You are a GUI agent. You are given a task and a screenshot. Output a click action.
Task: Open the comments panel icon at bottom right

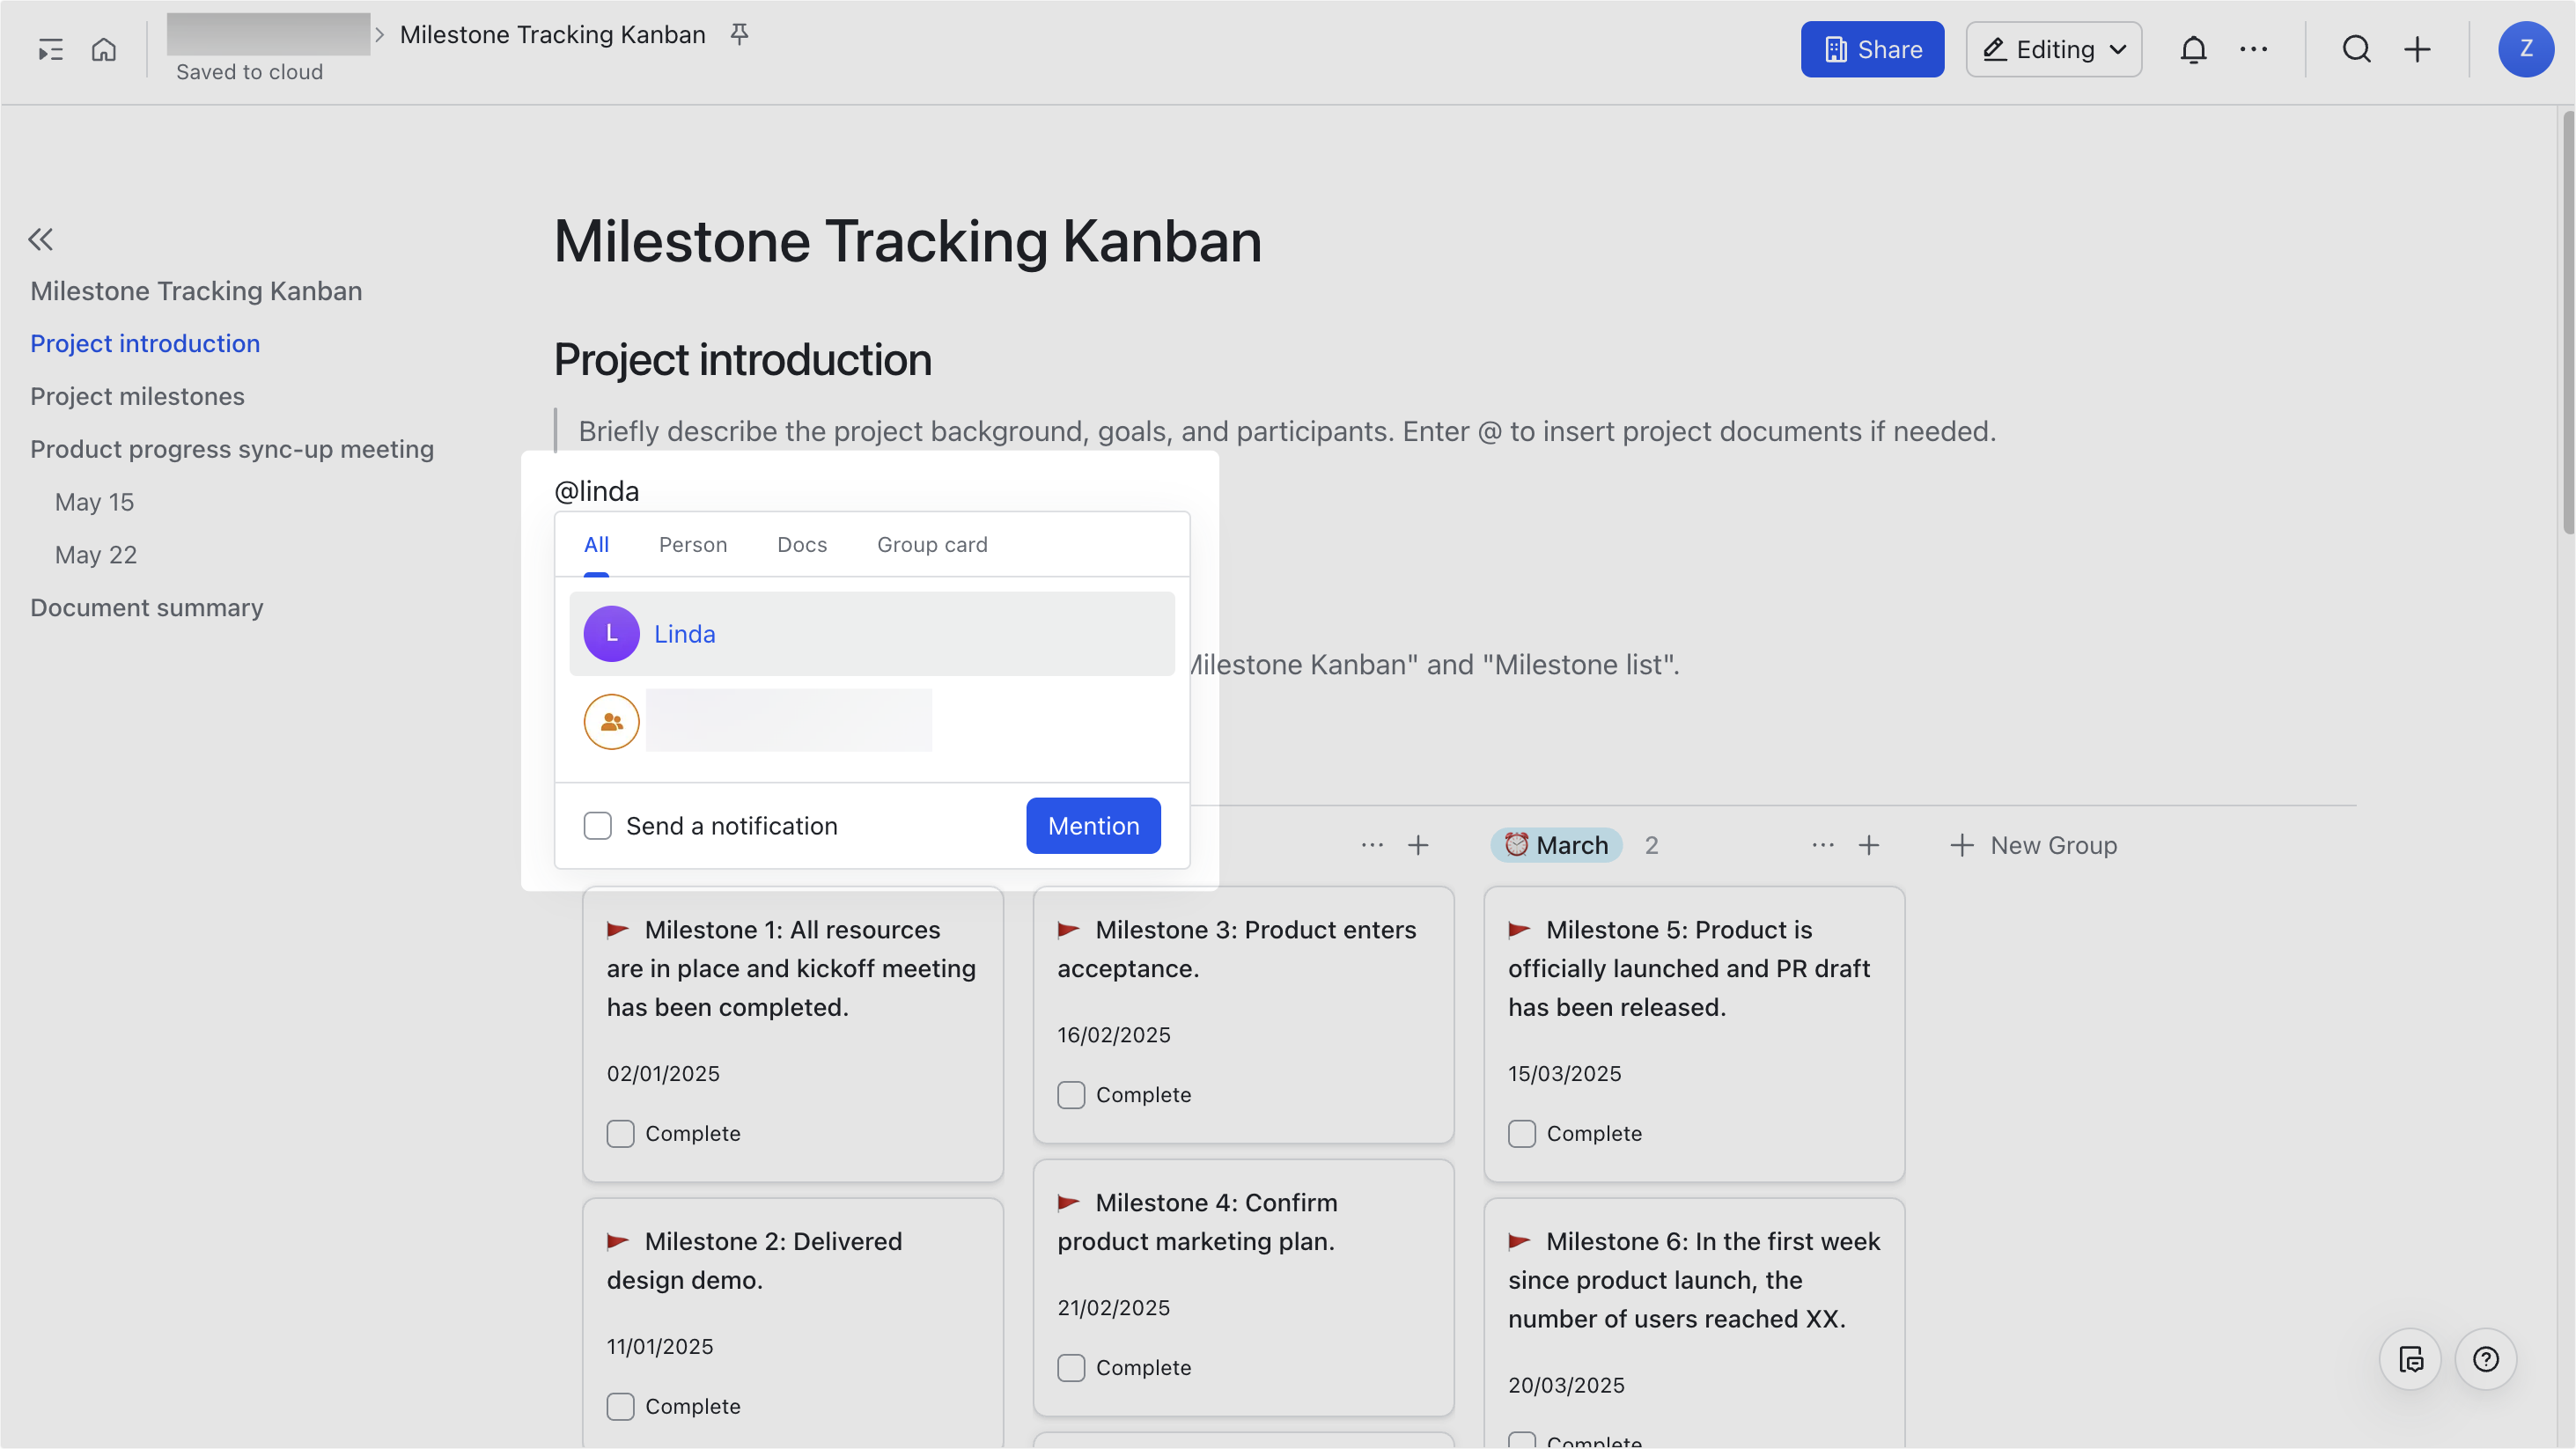pyautogui.click(x=2410, y=1359)
